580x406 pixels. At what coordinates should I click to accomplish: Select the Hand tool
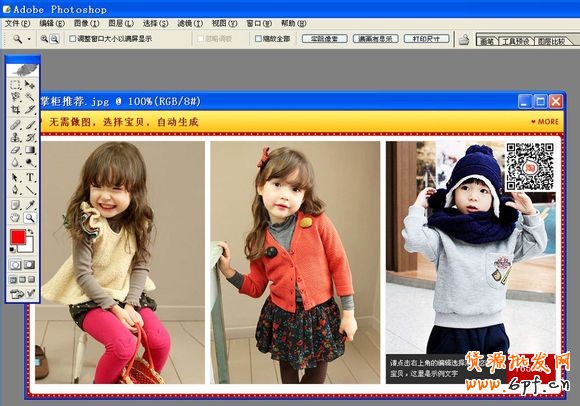click(x=15, y=217)
